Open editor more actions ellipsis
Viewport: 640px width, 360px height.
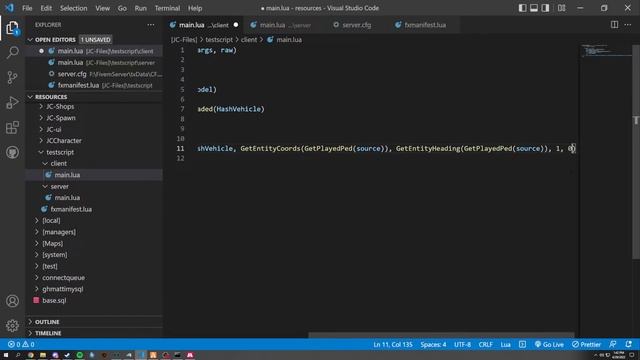click(628, 24)
